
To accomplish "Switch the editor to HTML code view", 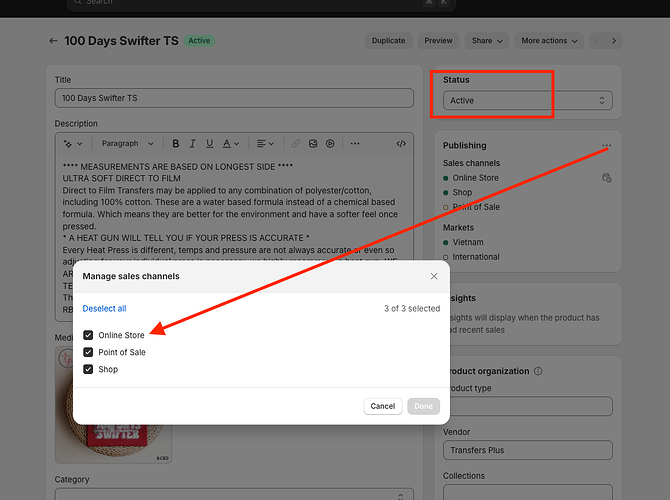I will coord(401,144).
